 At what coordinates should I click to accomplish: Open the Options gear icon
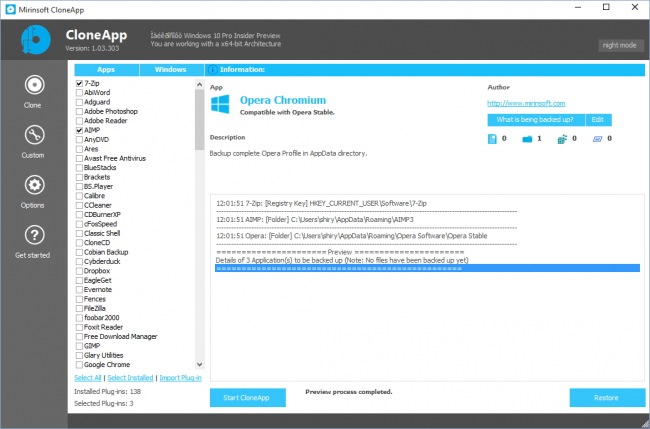34,185
